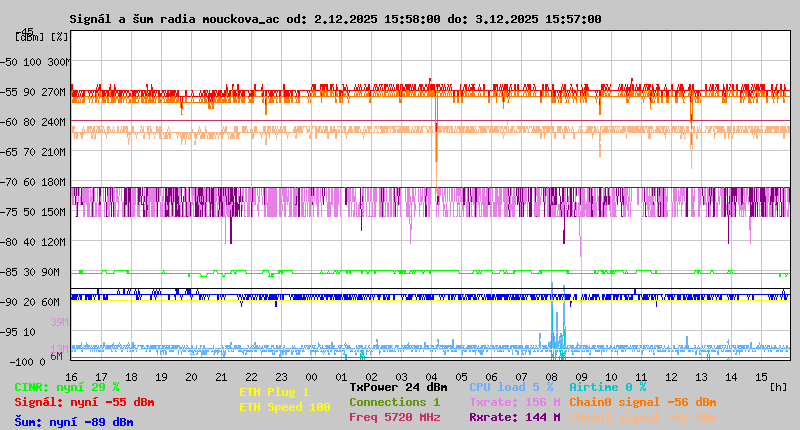Click the 'Connections 1' legend label
Viewport: 800px width, 430px height.
pyautogui.click(x=394, y=402)
